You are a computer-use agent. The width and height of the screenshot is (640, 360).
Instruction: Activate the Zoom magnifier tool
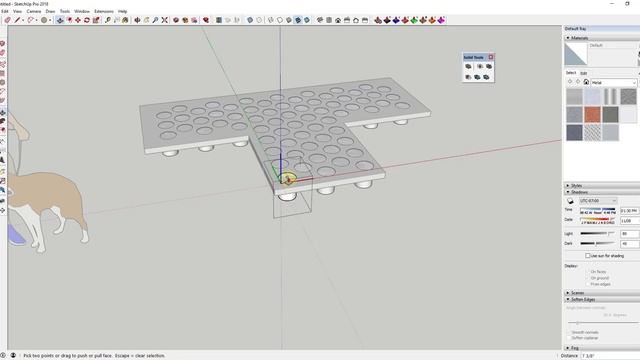pyautogui.click(x=155, y=20)
